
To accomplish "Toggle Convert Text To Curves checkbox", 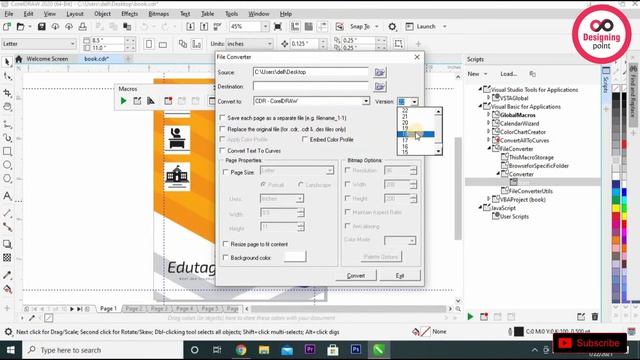I will coord(222,151).
